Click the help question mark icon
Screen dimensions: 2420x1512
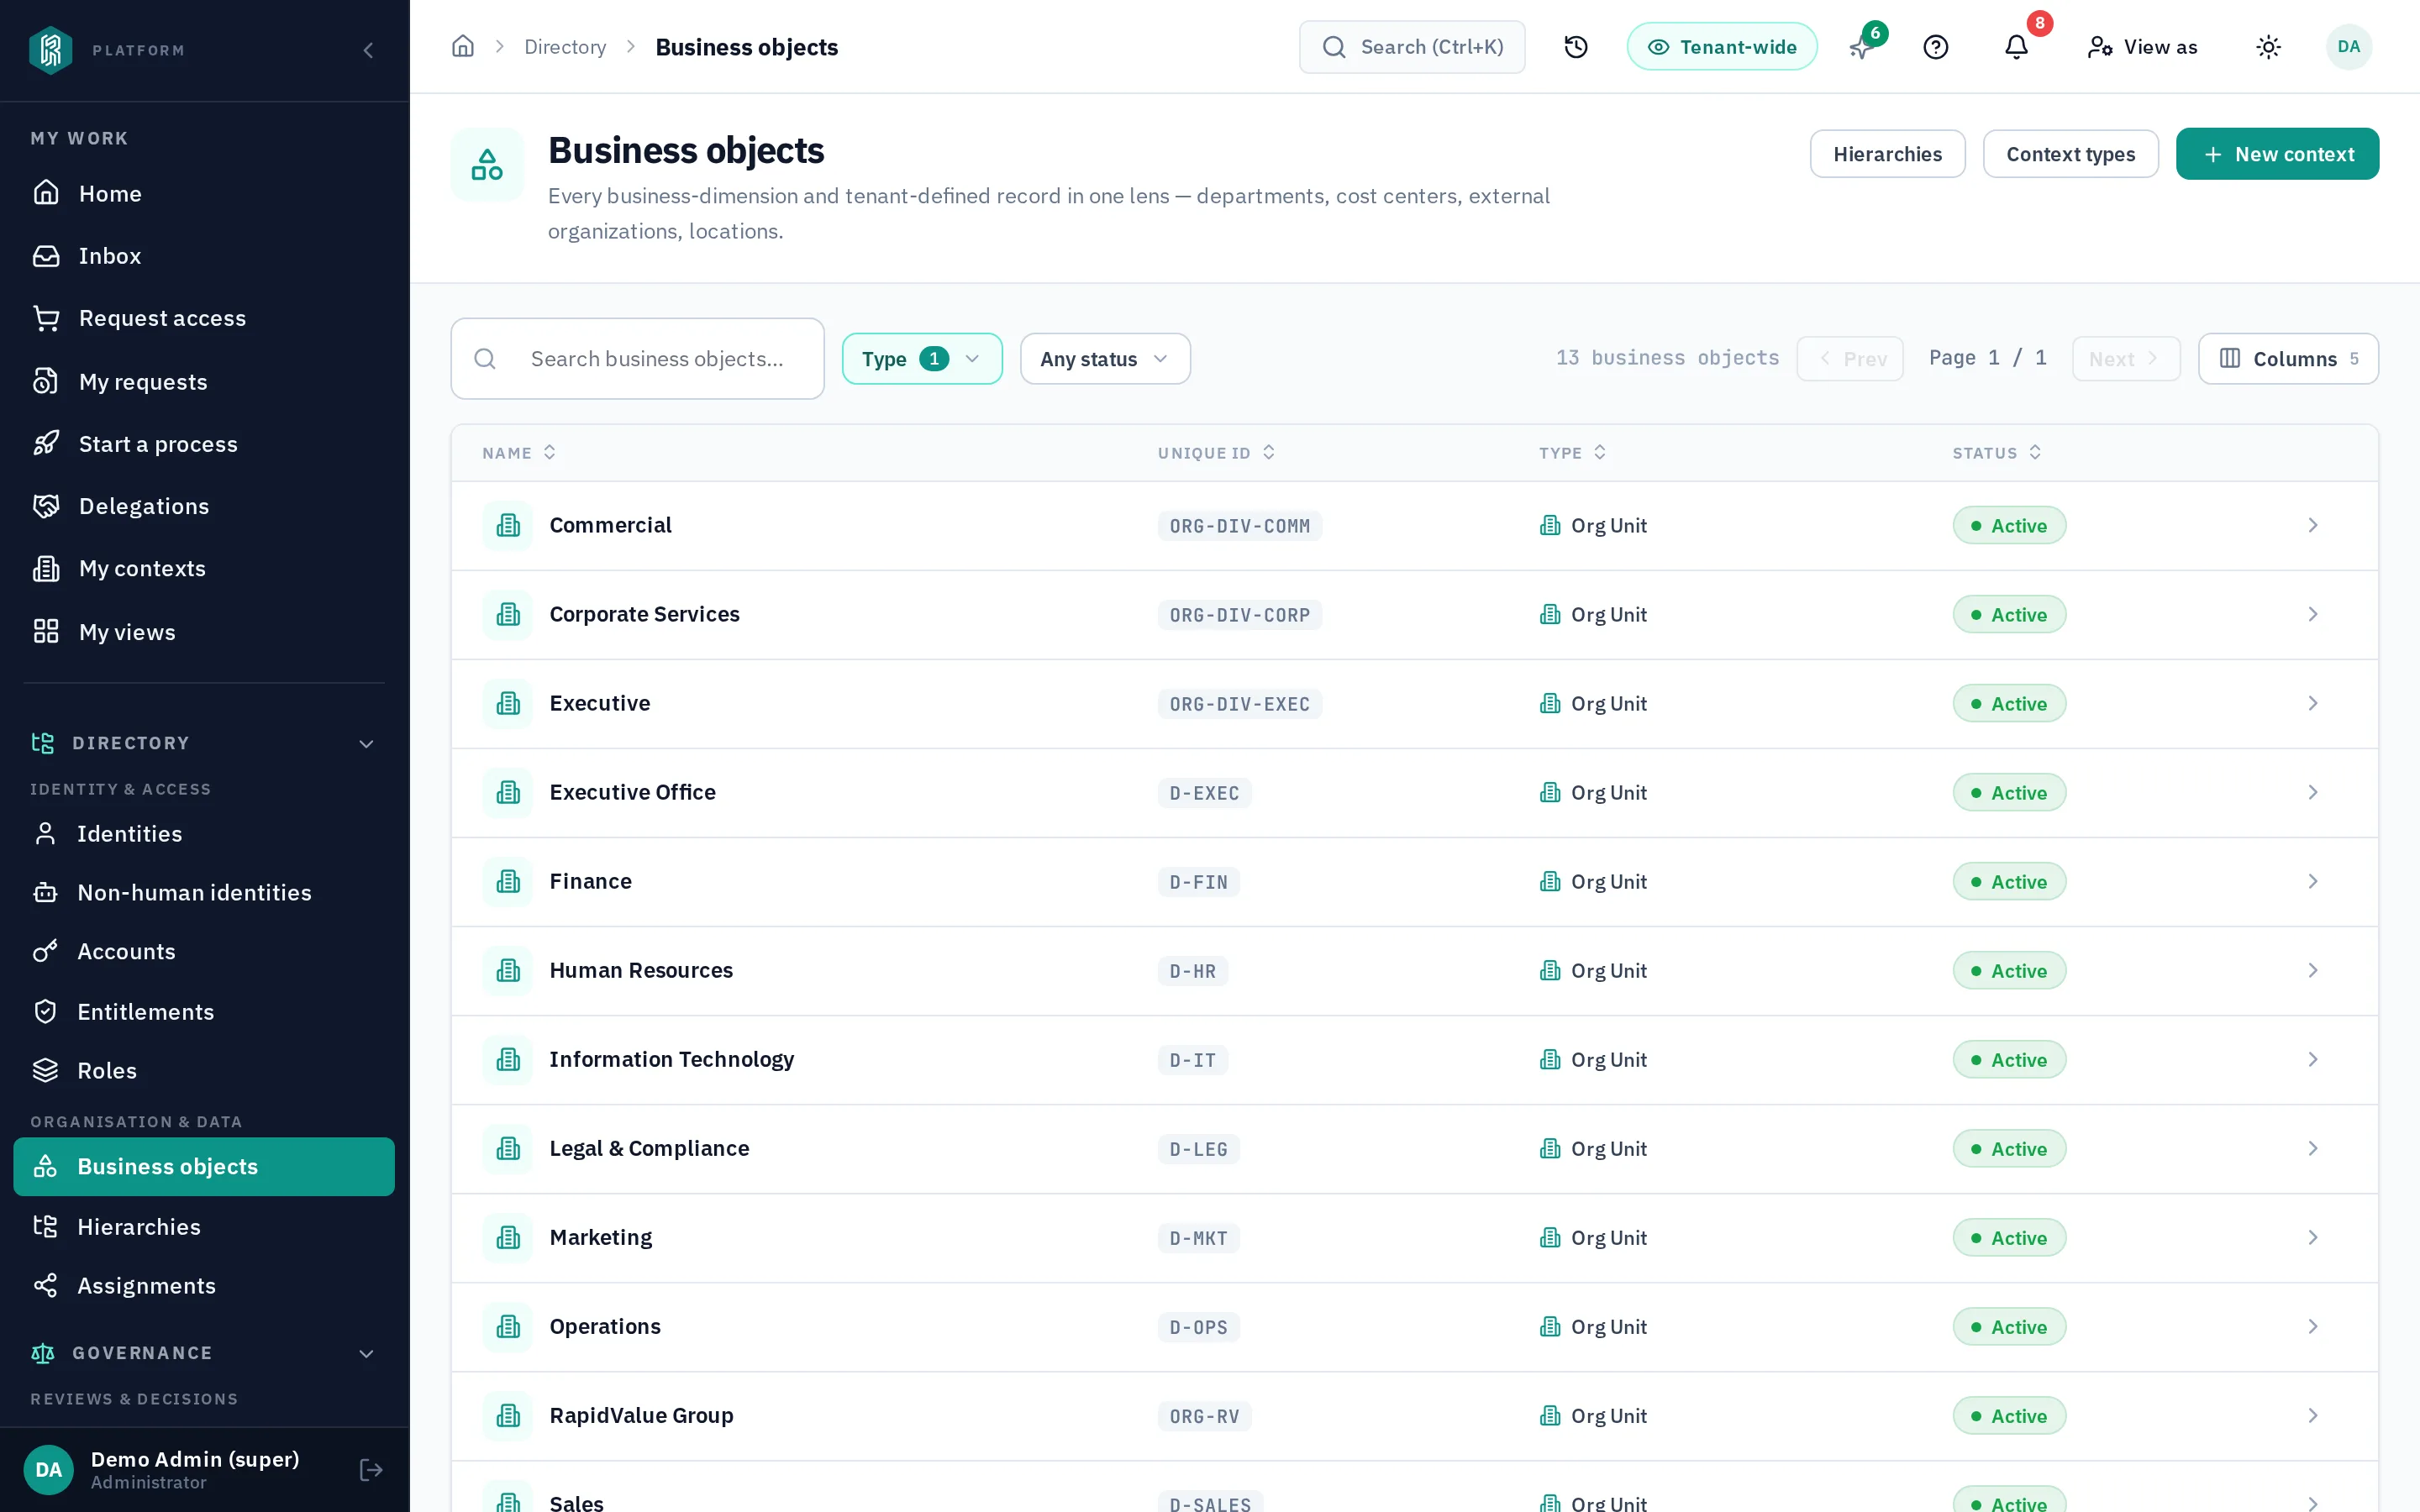(1936, 47)
